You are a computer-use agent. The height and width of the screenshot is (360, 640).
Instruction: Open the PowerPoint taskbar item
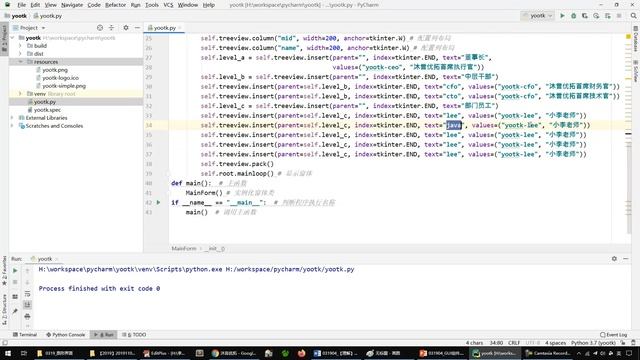coord(442,353)
